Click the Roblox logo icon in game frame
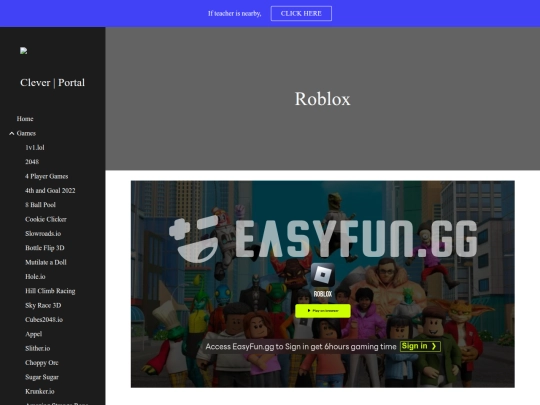Screen dimensions: 540x405 point(323,275)
